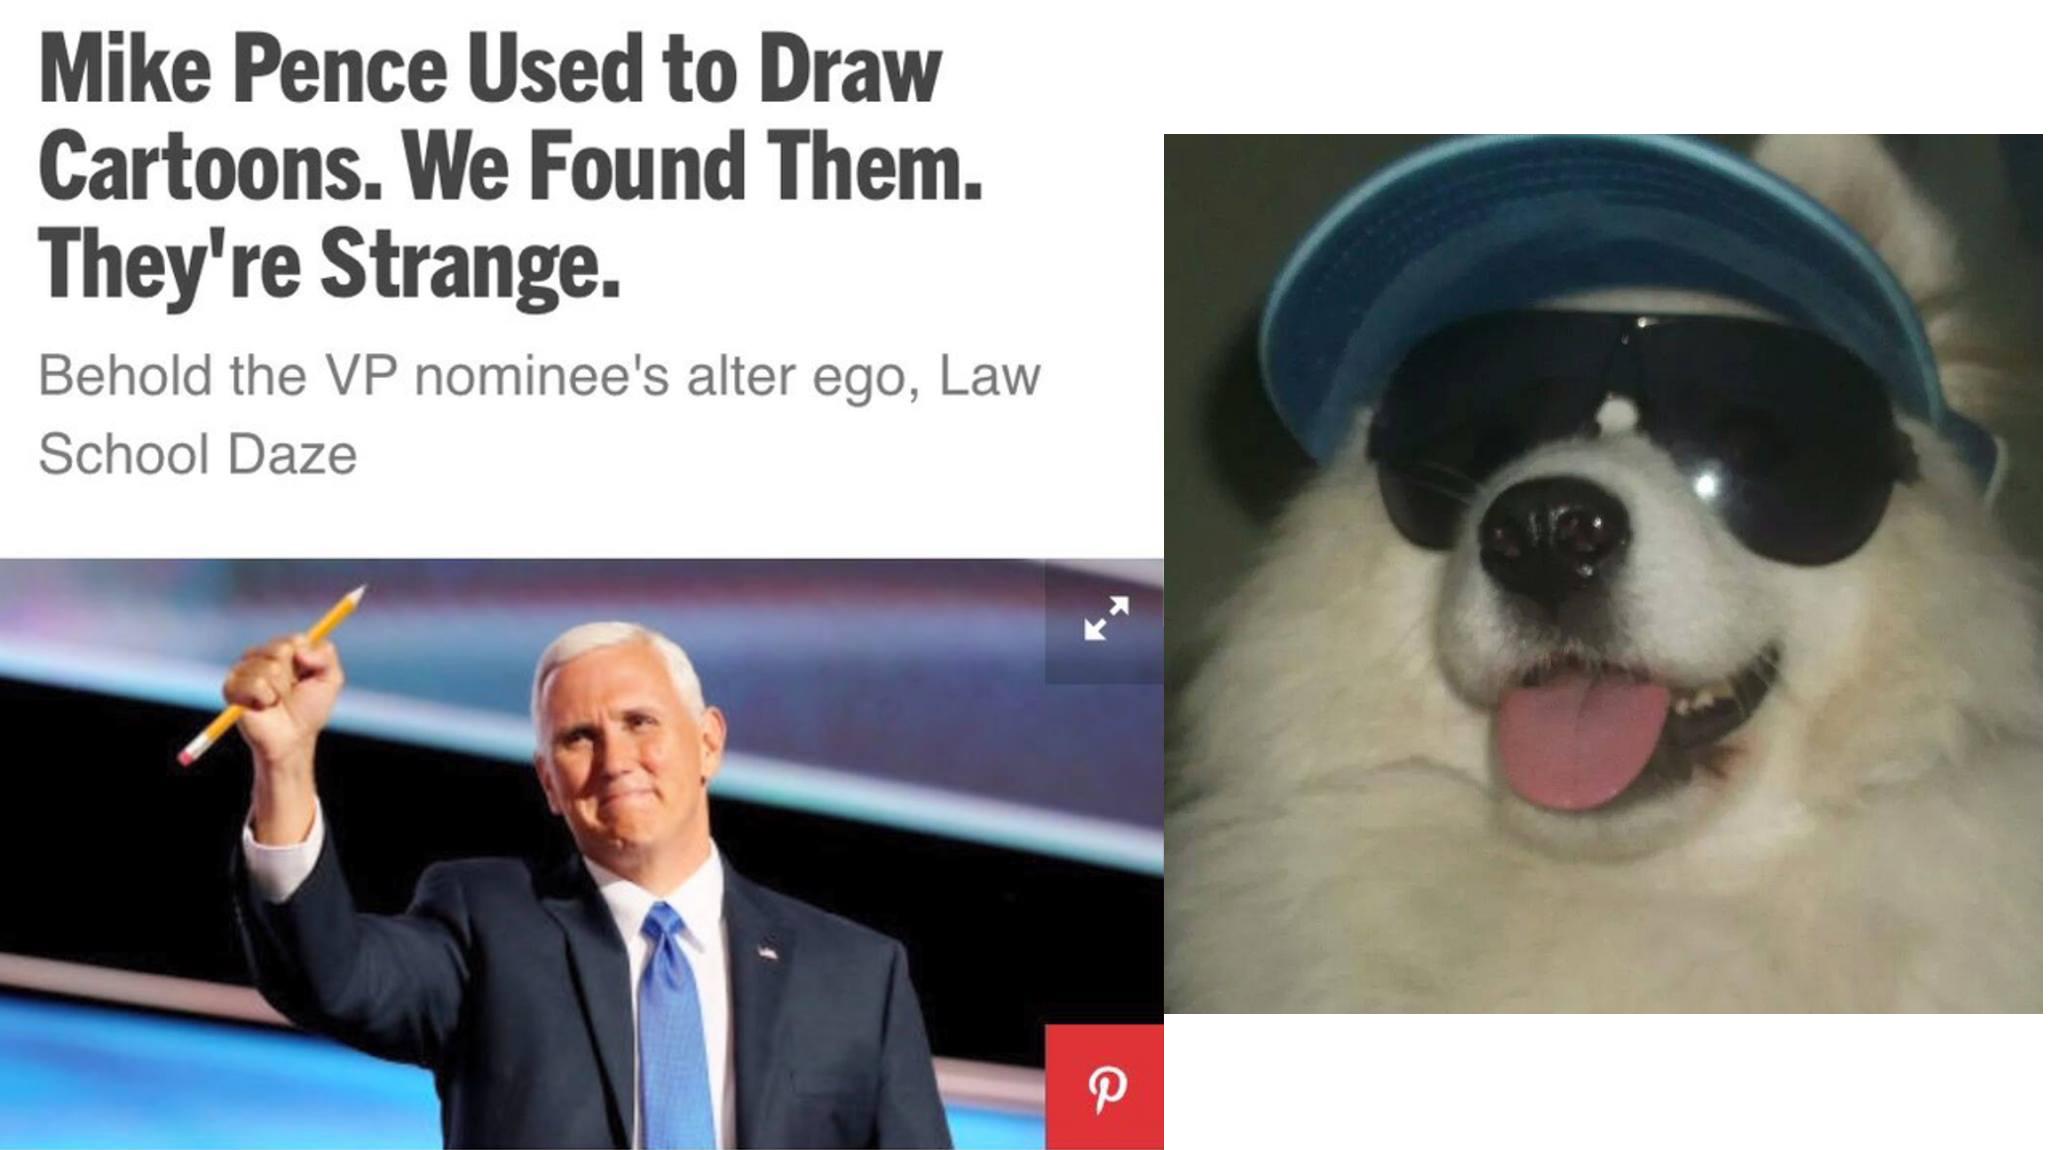Click the flag lapel pin on suit
Image resolution: width=2048 pixels, height=1150 pixels.
[767, 952]
